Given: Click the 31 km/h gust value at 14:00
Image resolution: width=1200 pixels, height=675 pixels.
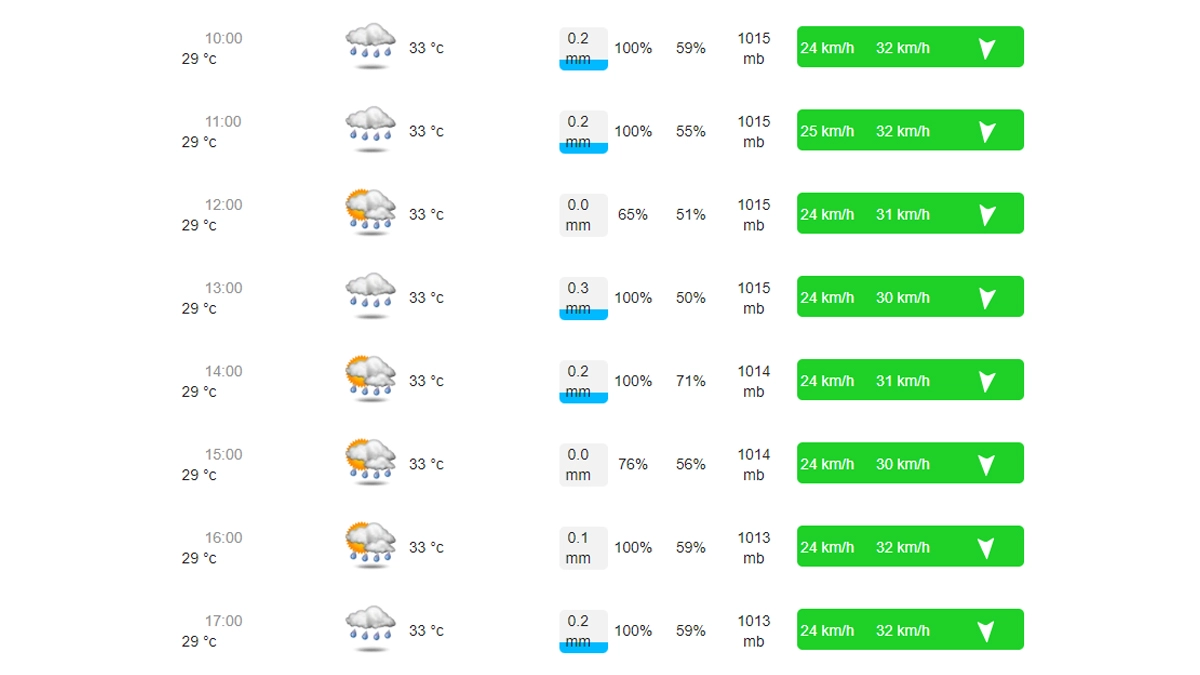Looking at the screenshot, I should (902, 381).
